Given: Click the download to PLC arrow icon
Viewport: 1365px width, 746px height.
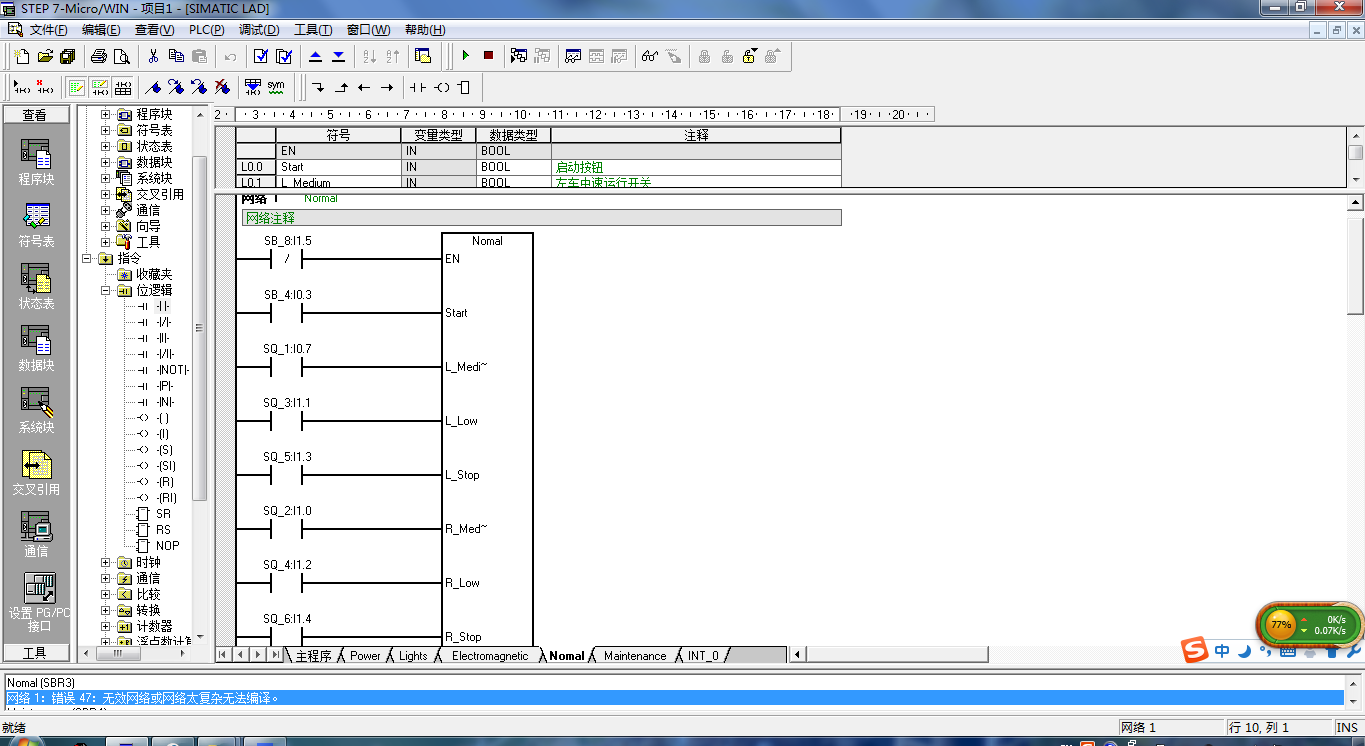Looking at the screenshot, I should pyautogui.click(x=338, y=56).
